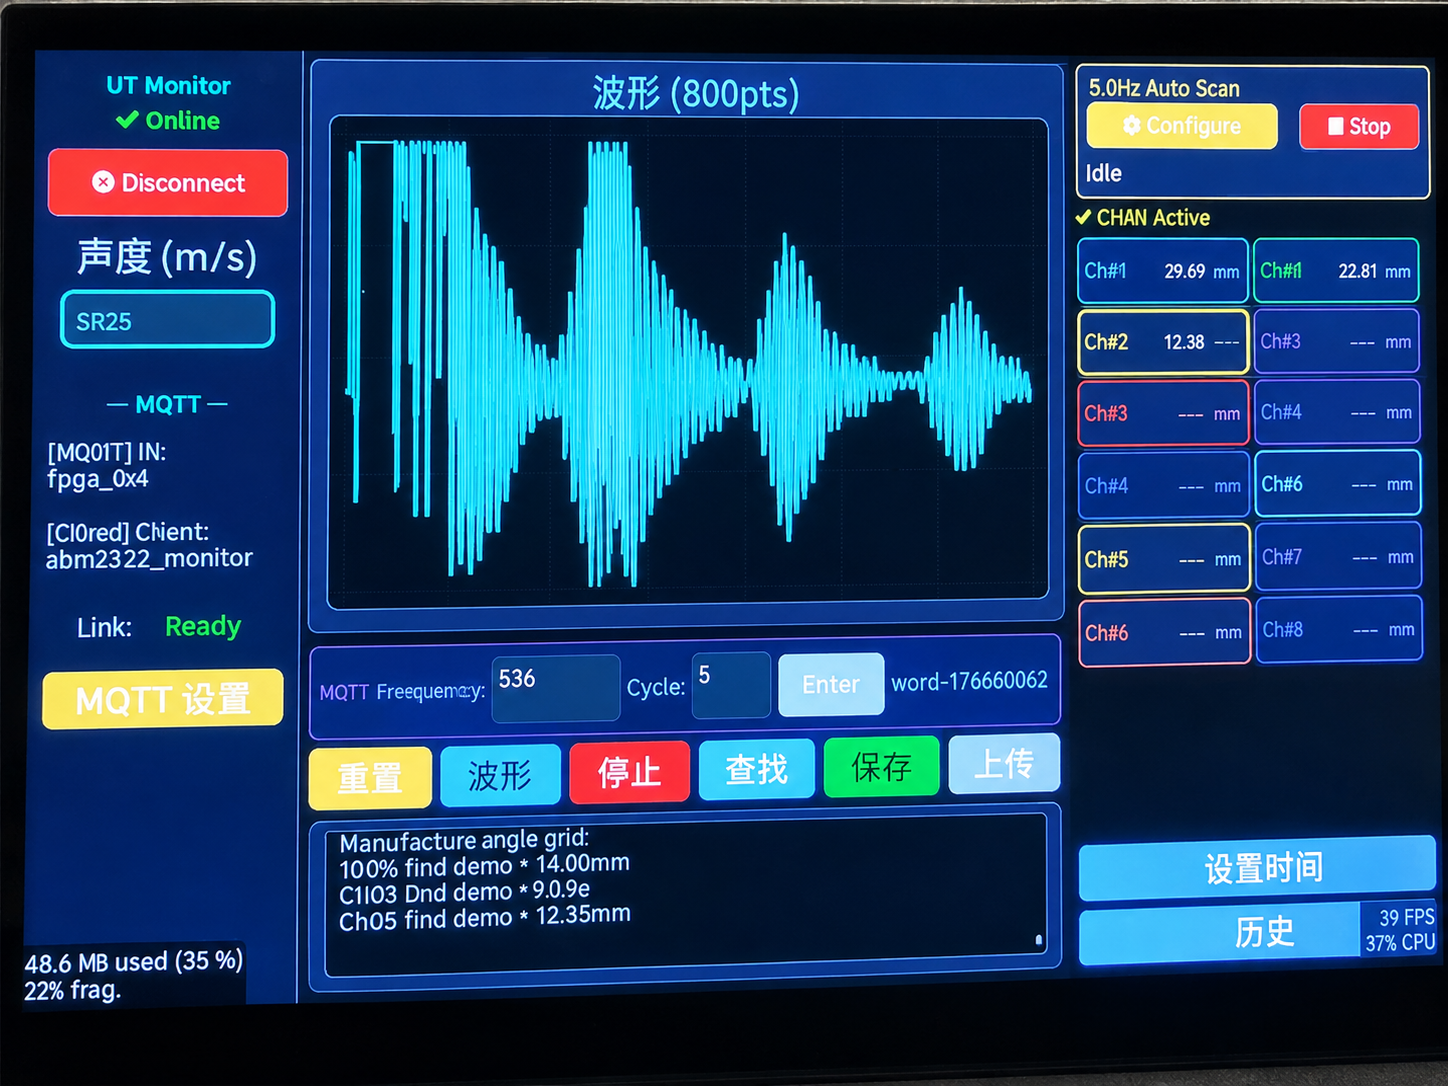
Task: Click the UT Monitor title text
Action: point(169,86)
